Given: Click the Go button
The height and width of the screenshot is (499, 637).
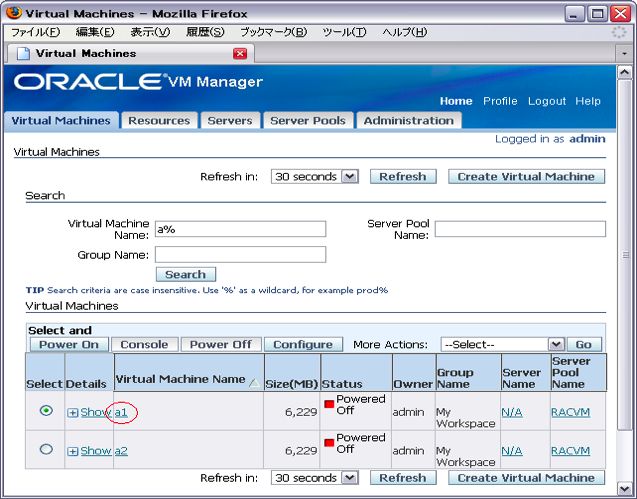Looking at the screenshot, I should 584,345.
